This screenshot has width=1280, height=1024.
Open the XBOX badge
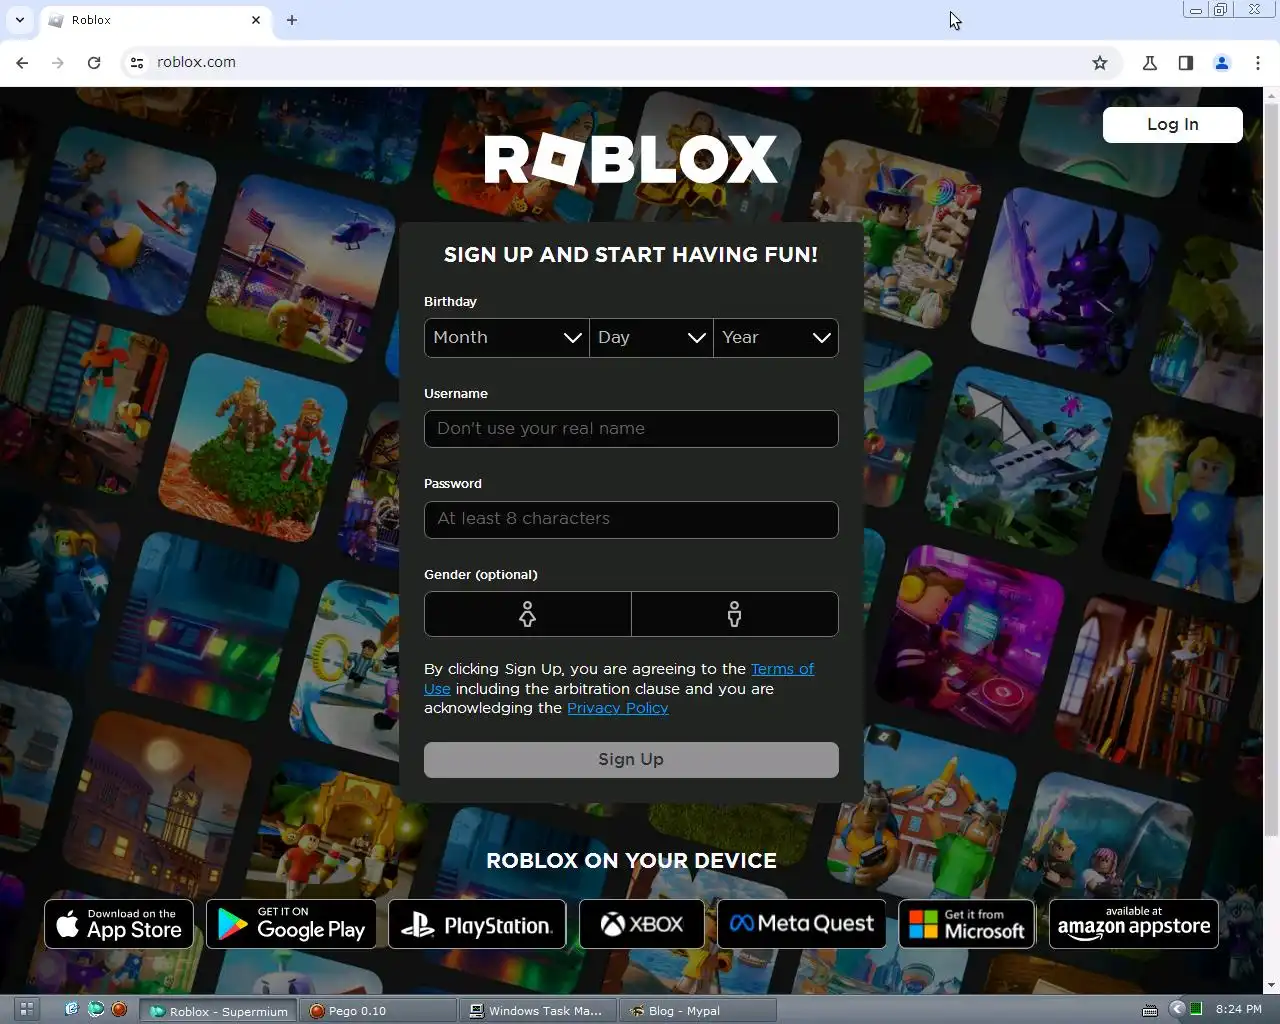pyautogui.click(x=642, y=924)
